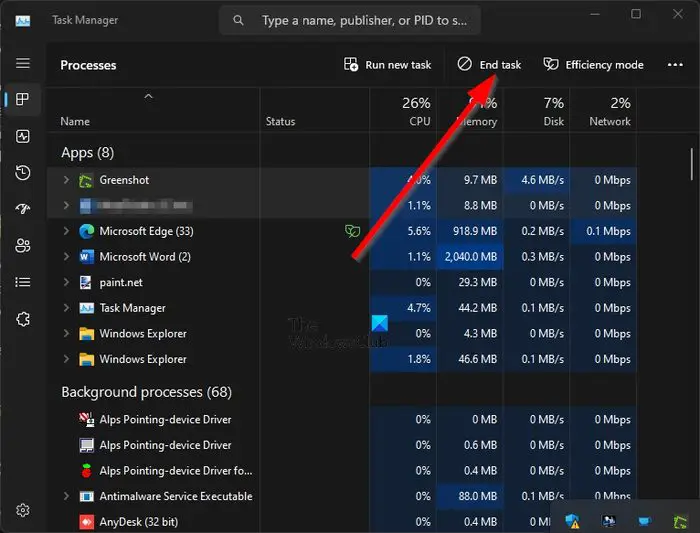Click the paint.net app icon
700x533 pixels.
tap(86, 283)
